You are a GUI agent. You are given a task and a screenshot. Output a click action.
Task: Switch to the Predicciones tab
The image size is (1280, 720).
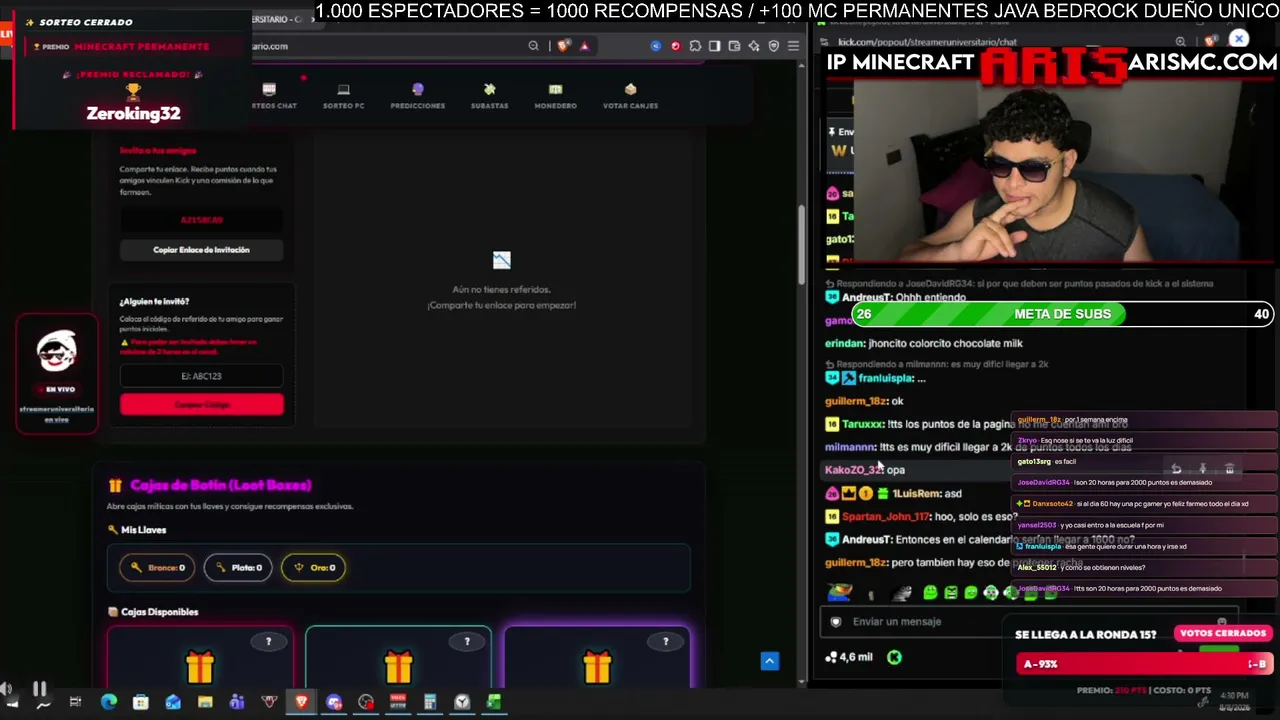click(x=418, y=96)
